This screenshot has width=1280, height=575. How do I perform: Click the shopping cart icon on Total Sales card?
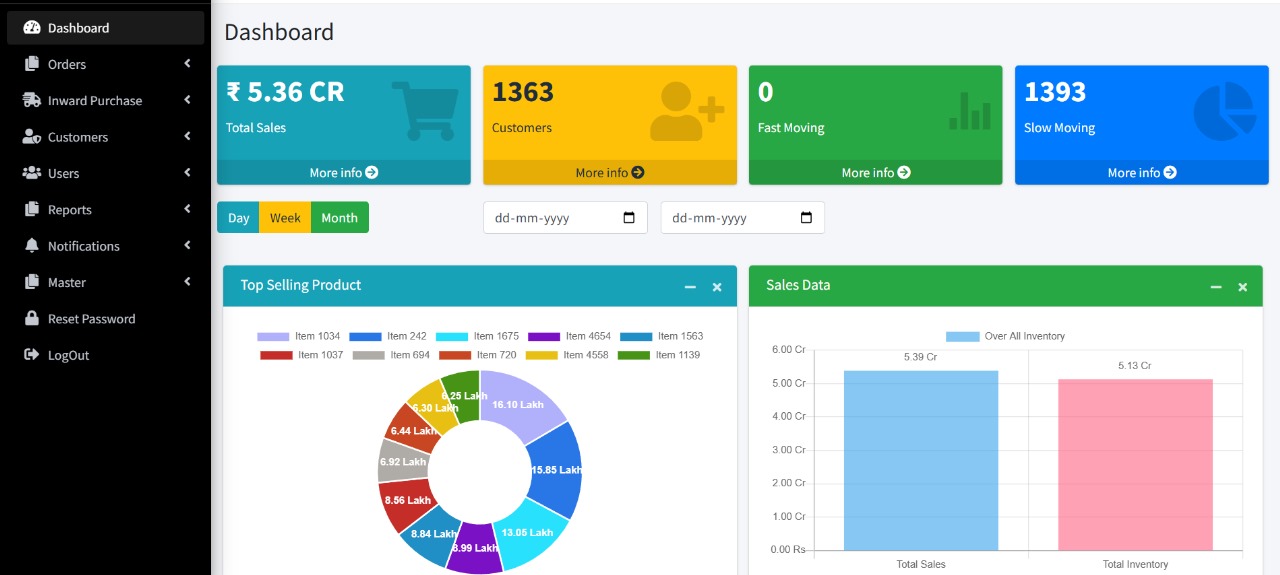click(x=425, y=110)
